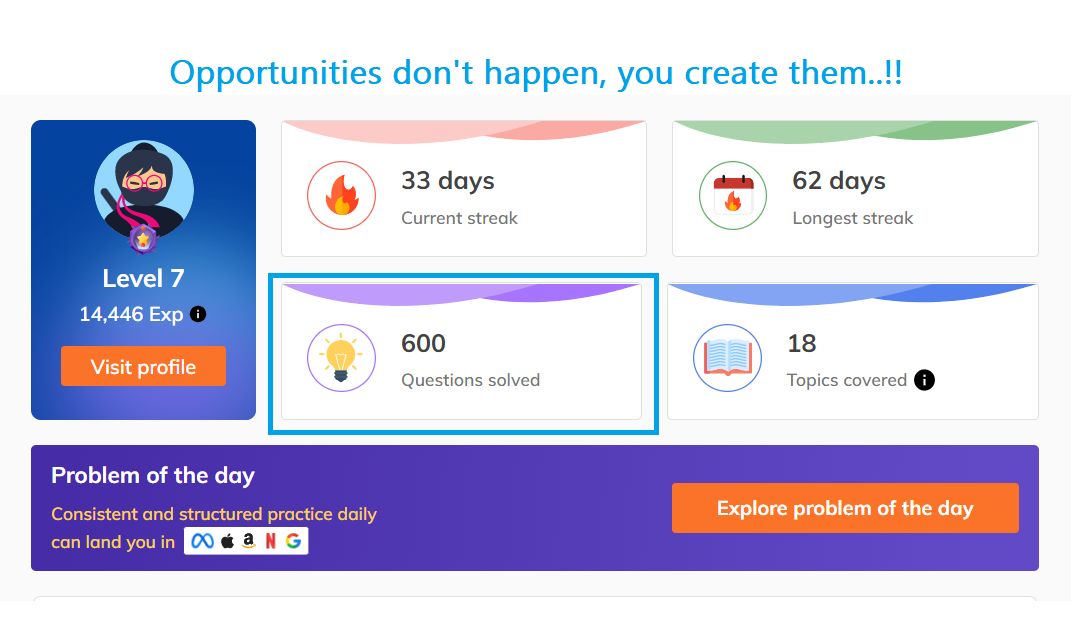
Task: Select the 18 Topics covered card
Action: coord(853,351)
